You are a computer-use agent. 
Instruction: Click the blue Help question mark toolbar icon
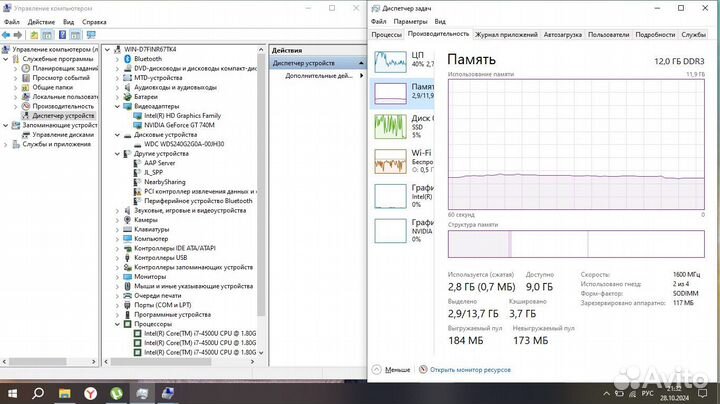click(x=62, y=35)
